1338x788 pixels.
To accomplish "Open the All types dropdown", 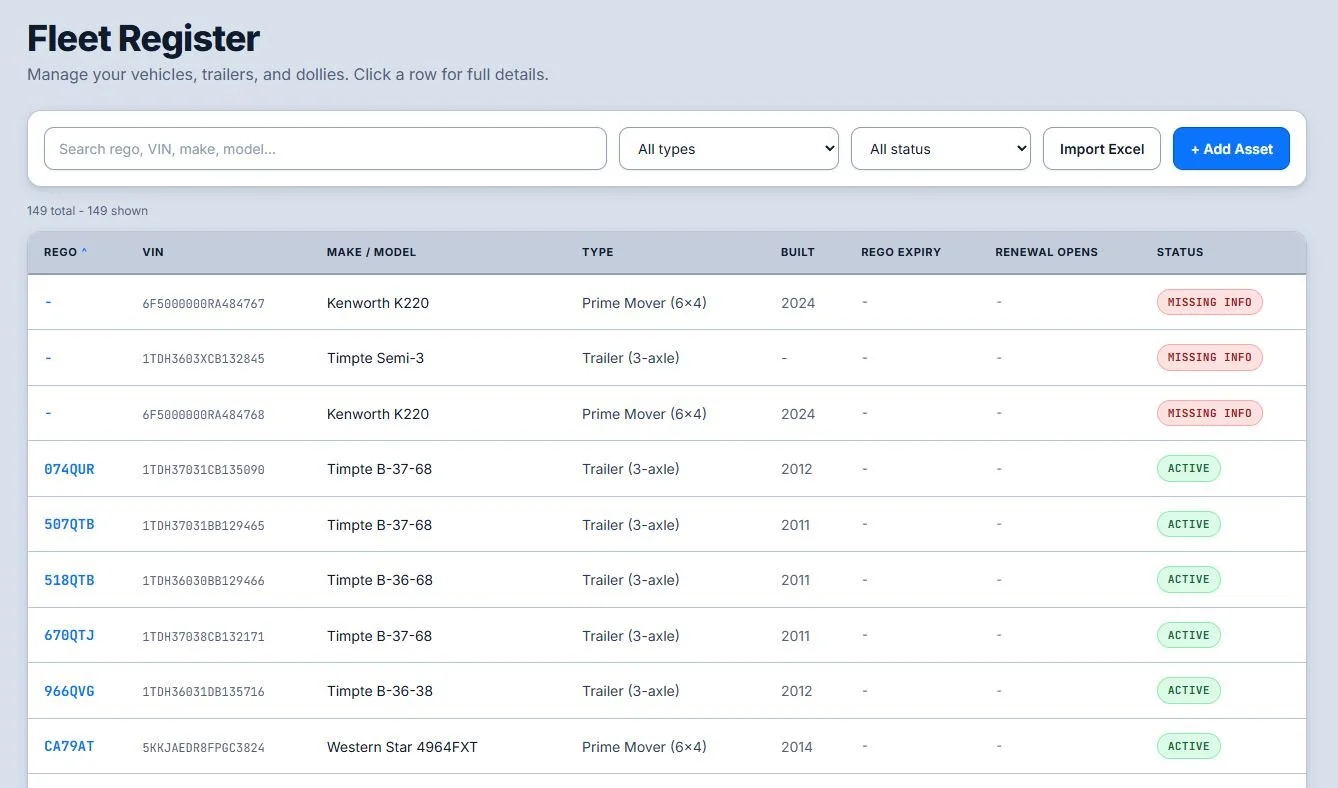I will (x=729, y=149).
